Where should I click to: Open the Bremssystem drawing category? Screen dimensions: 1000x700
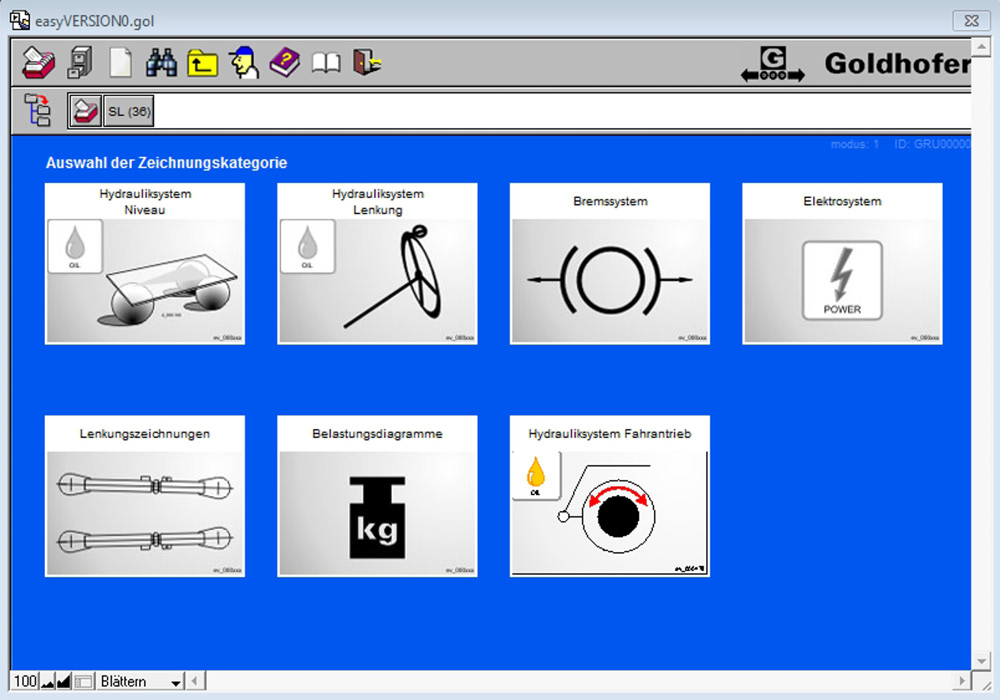pos(610,264)
